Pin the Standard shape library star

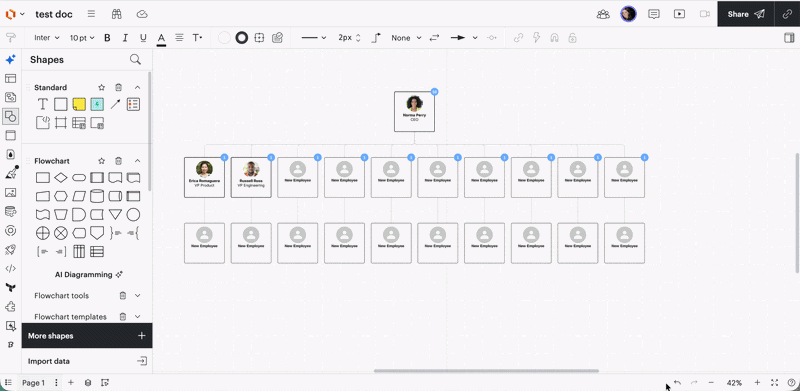tap(102, 87)
